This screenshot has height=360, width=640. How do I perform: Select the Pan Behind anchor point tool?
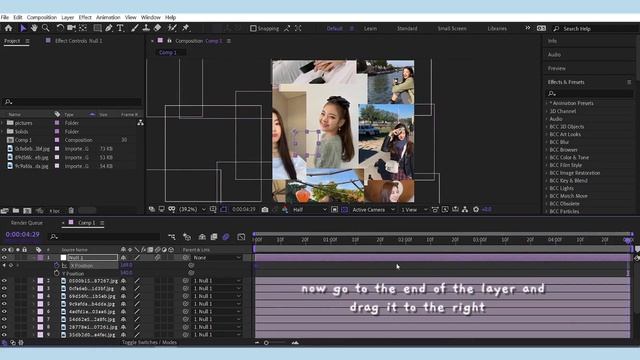pyautogui.click(x=83, y=28)
